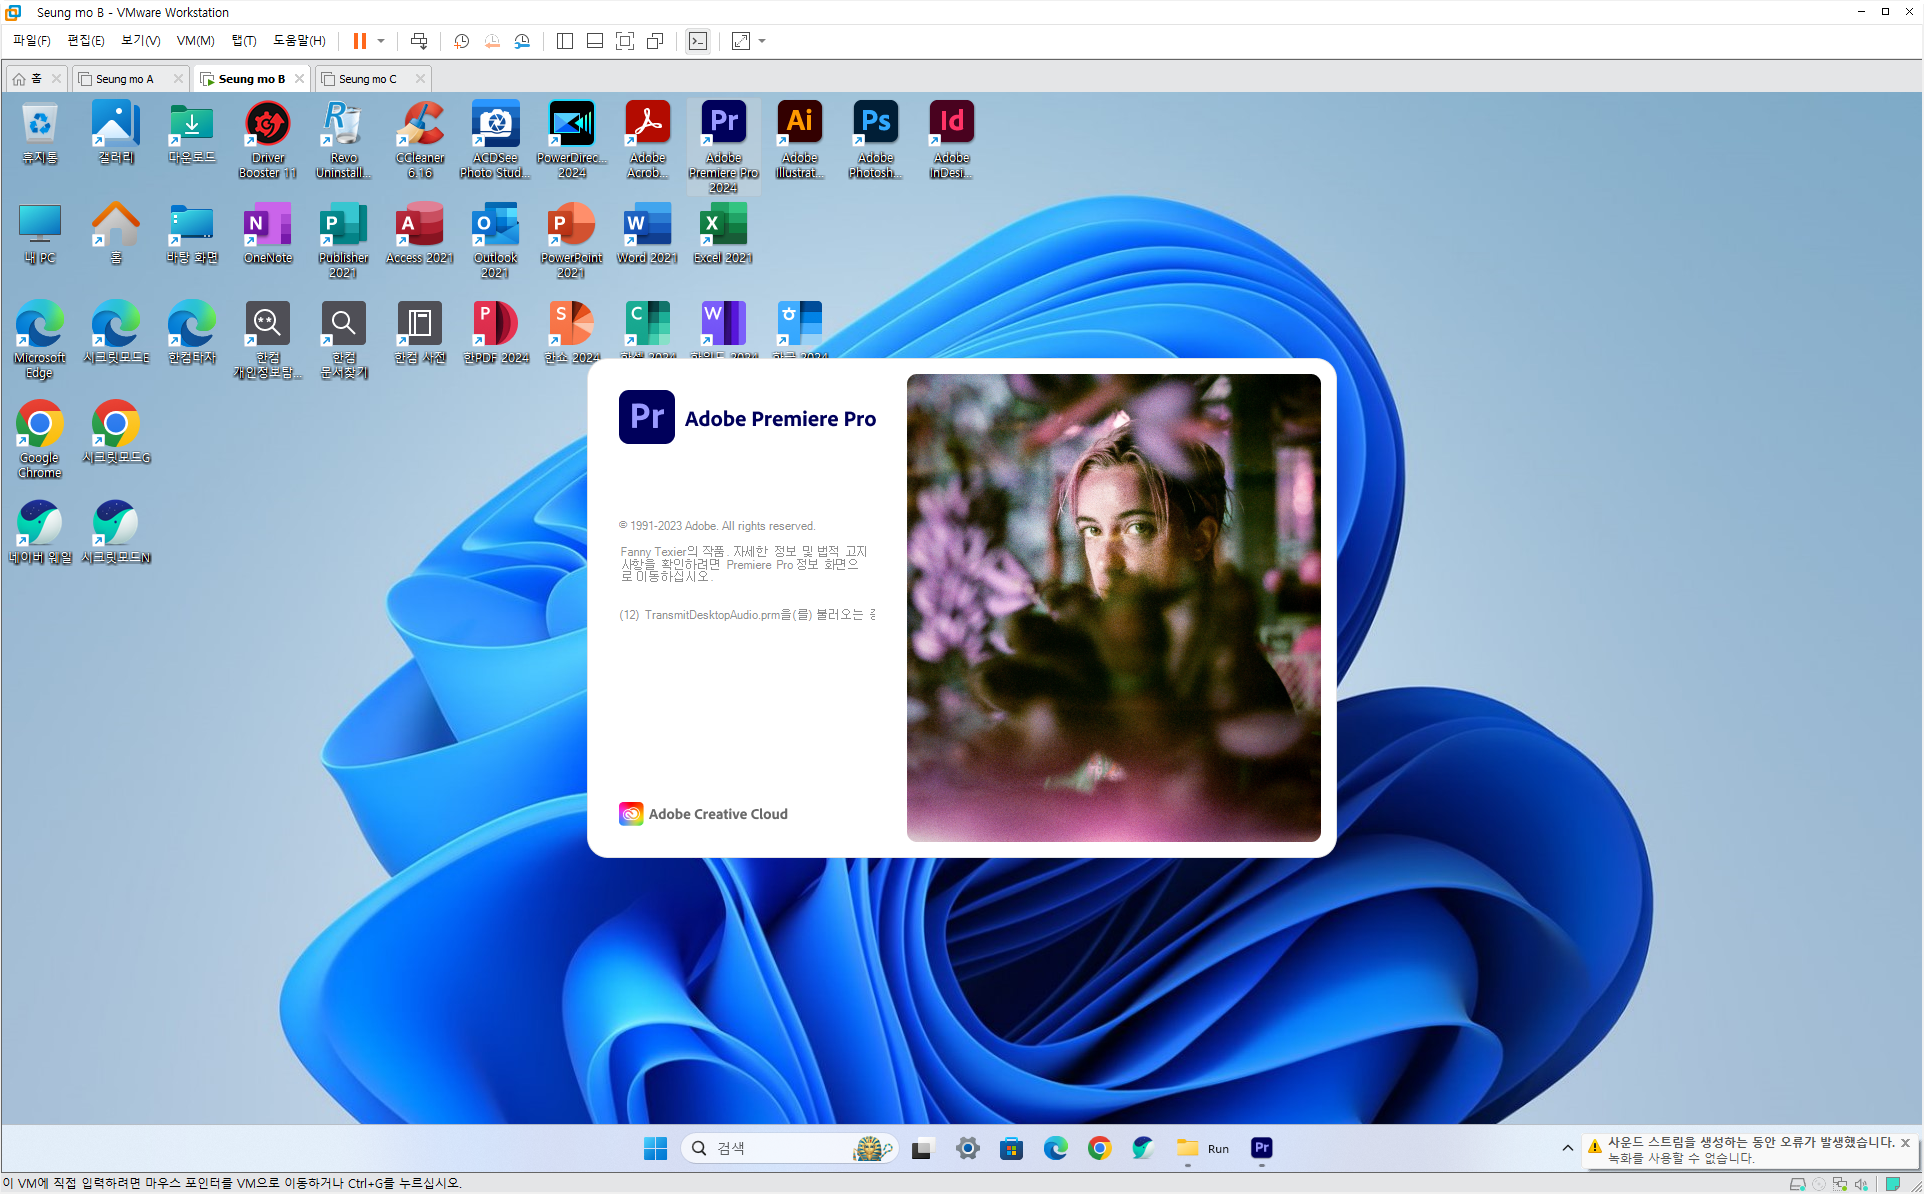Image resolution: width=1924 pixels, height=1194 pixels.
Task: Close the sound stream error notification
Action: click(1905, 1142)
